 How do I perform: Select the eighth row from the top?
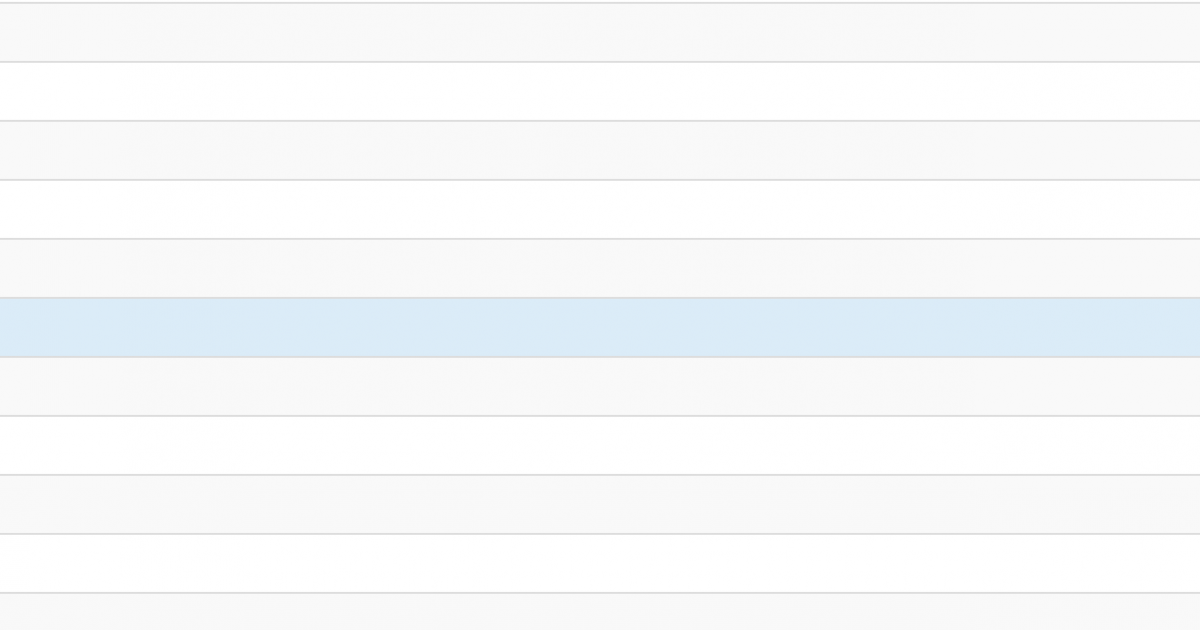[x=600, y=445]
